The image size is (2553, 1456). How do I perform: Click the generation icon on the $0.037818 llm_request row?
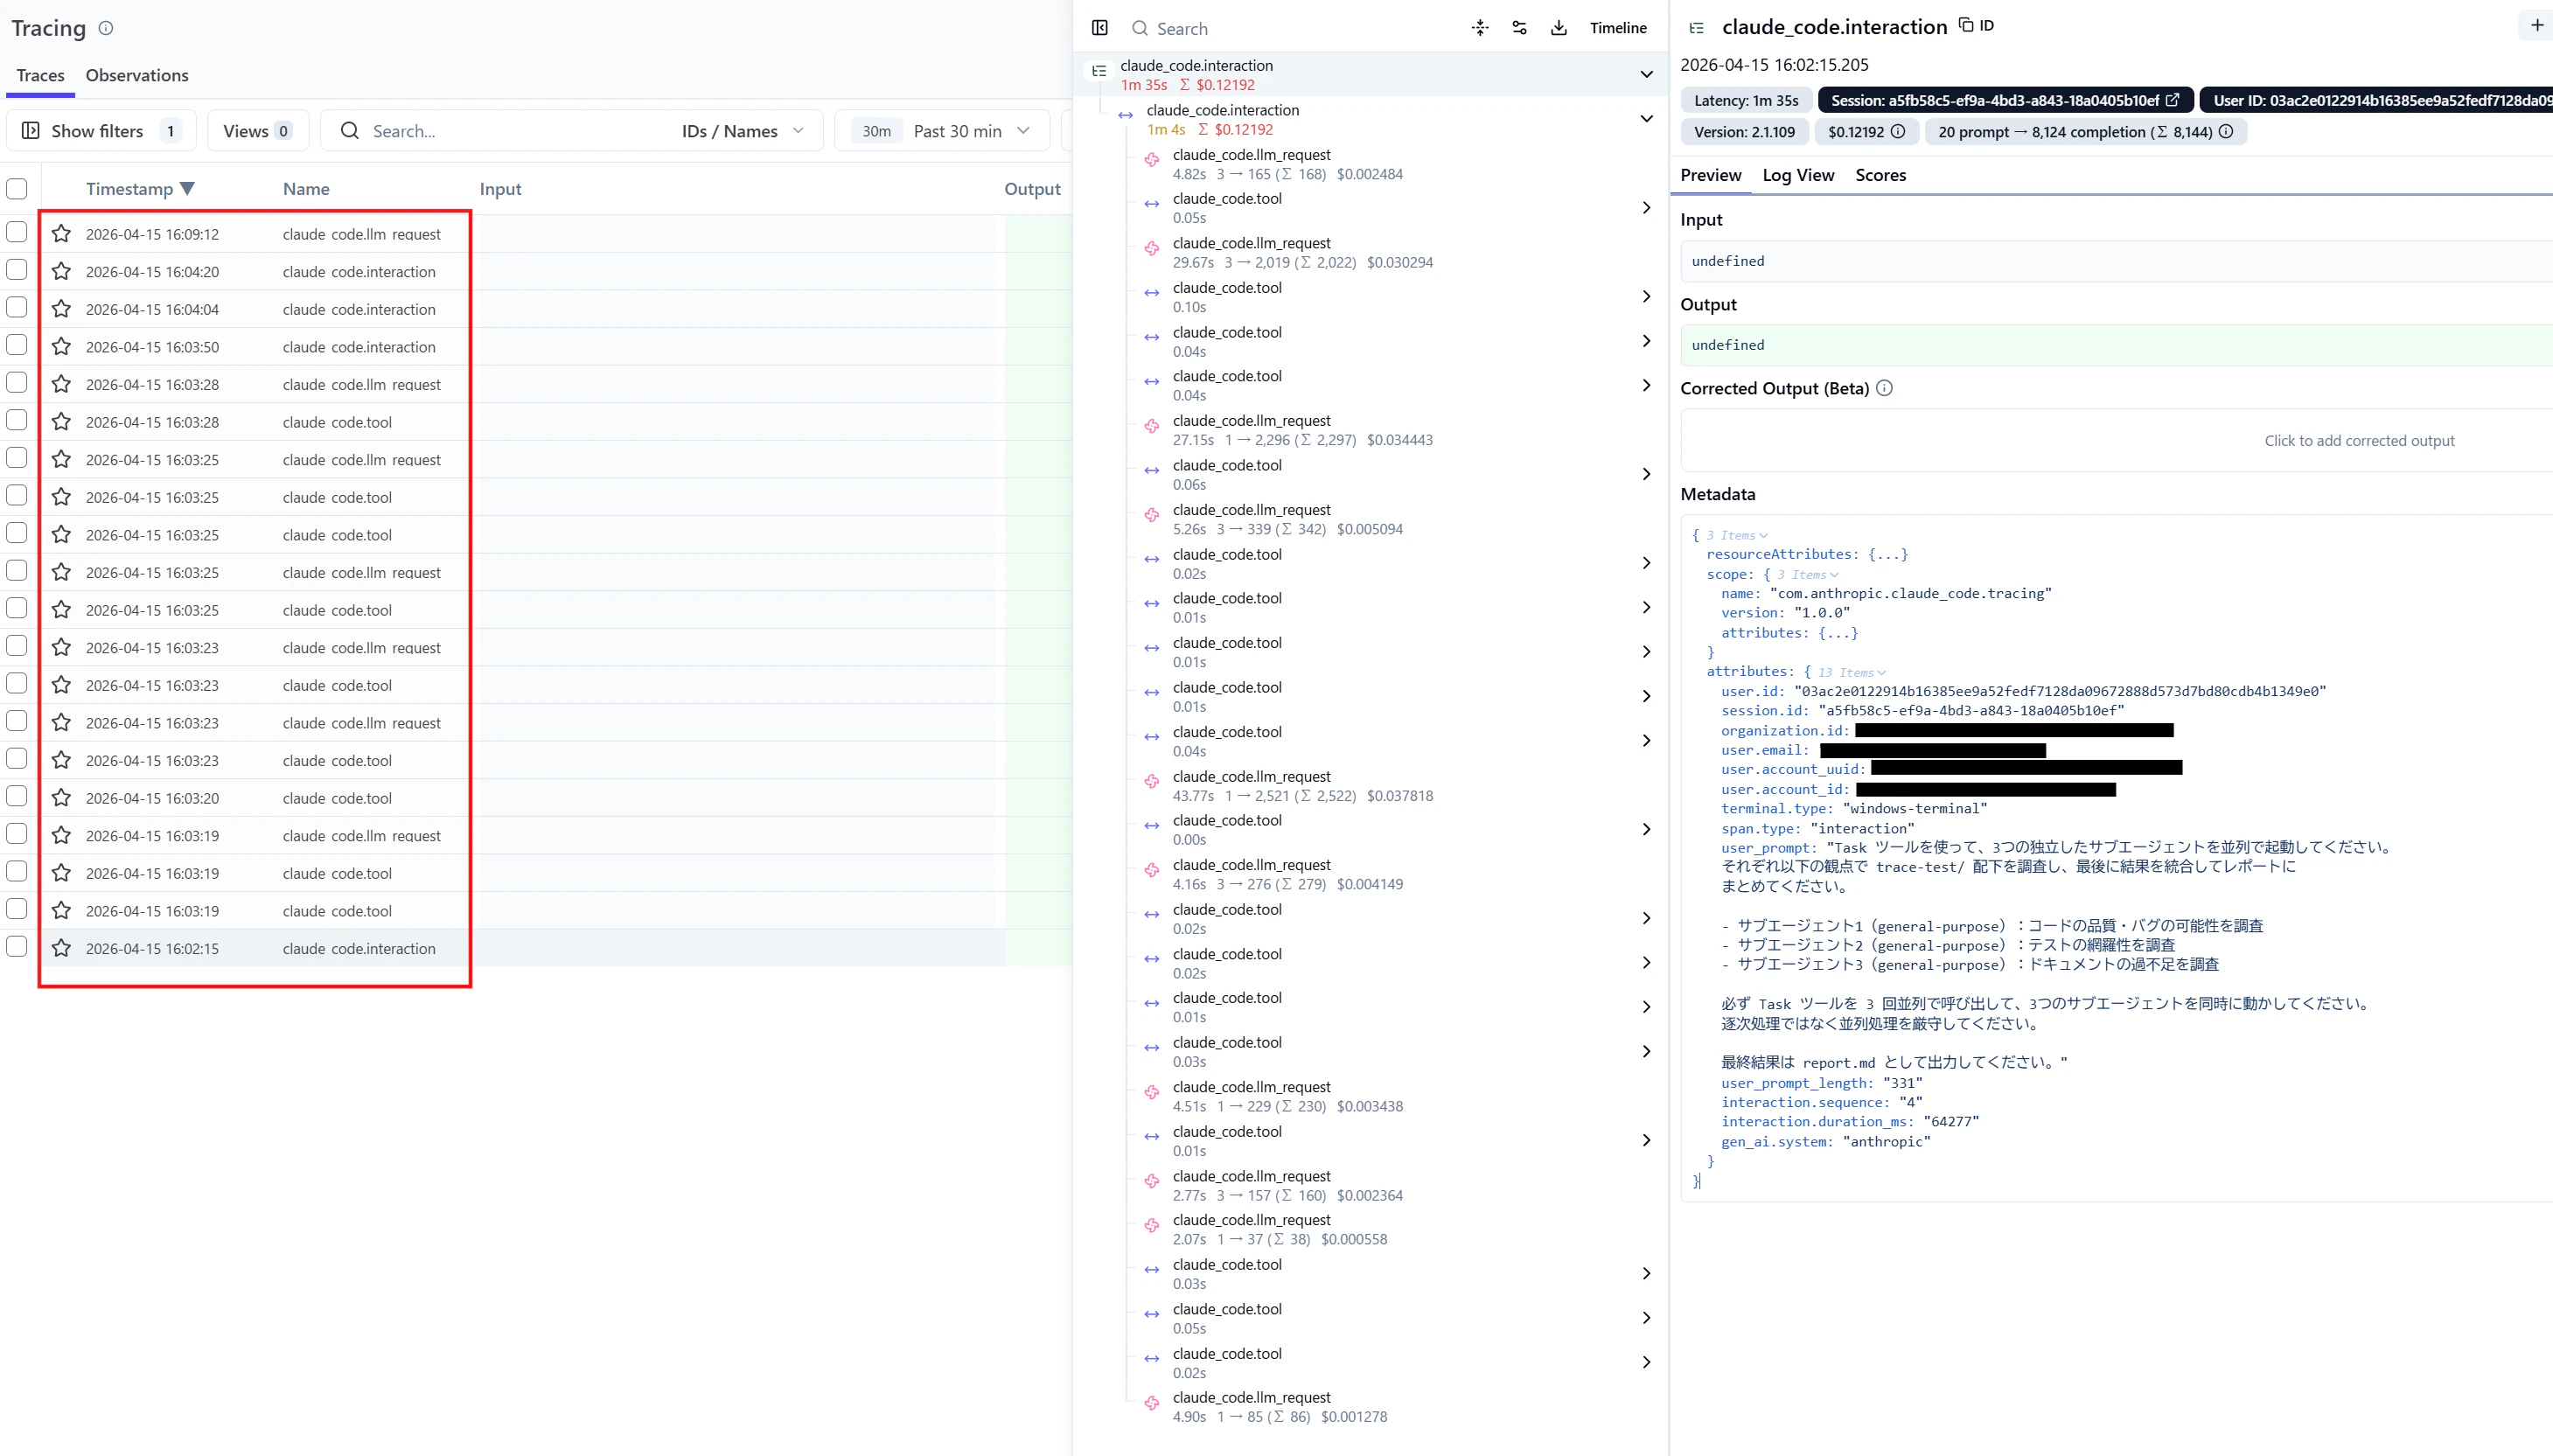click(1152, 782)
